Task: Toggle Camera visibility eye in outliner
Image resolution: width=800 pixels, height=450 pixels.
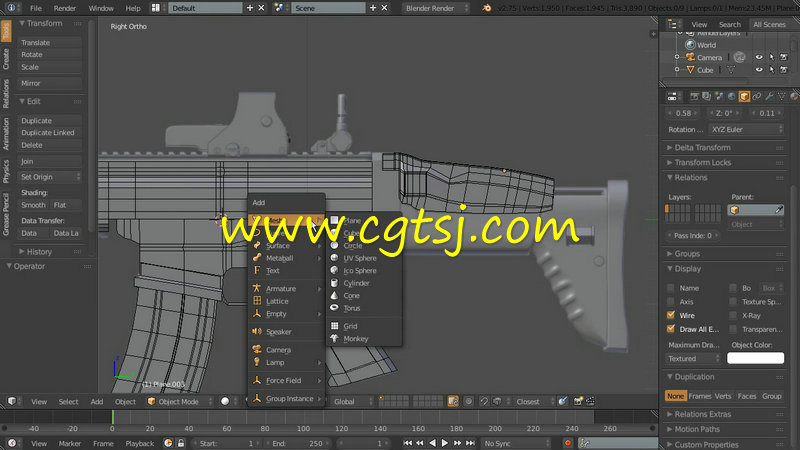Action: point(759,57)
